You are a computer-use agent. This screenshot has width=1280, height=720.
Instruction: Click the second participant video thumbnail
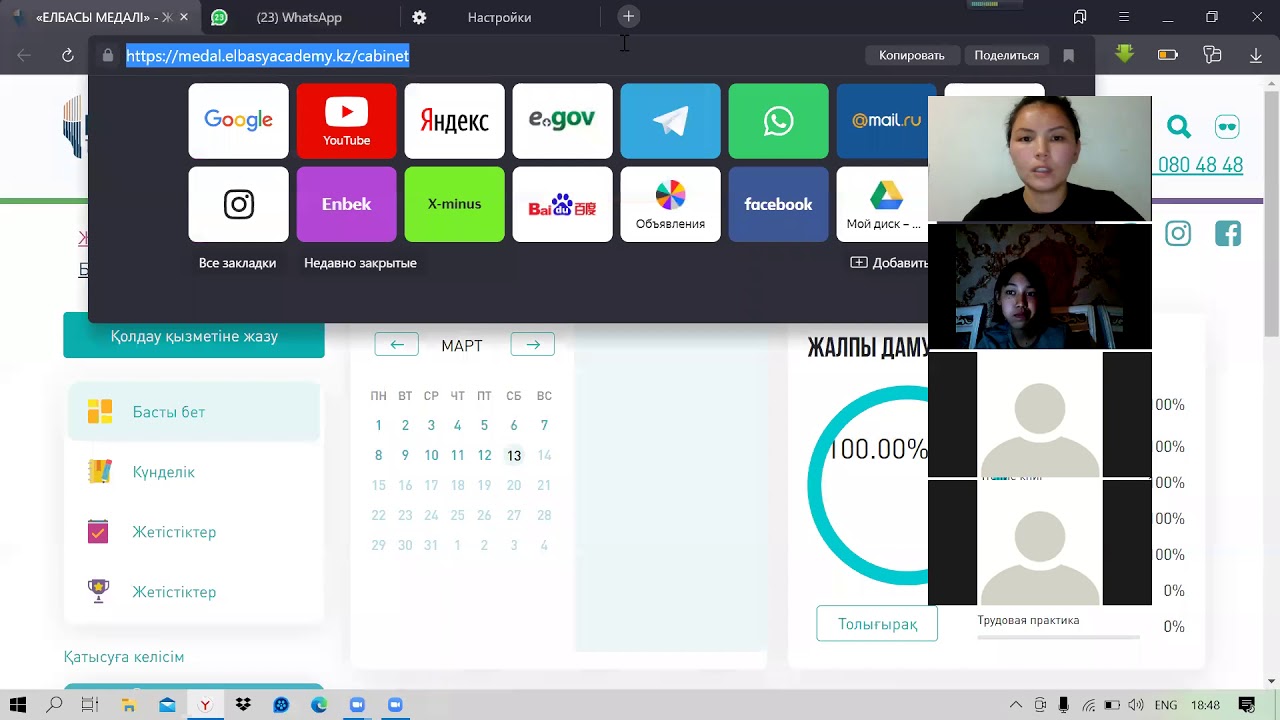1040,286
